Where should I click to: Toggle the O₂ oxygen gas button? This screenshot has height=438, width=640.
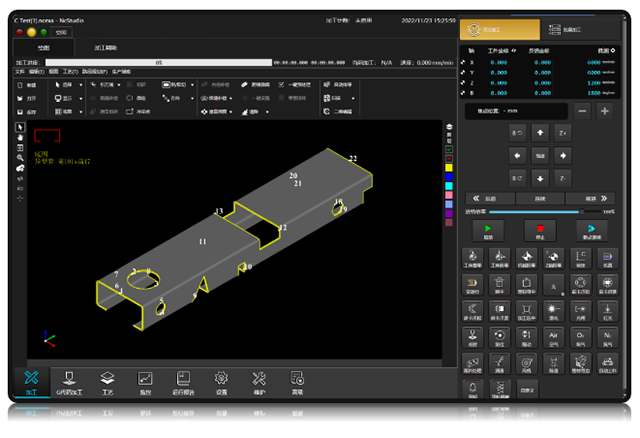580,339
